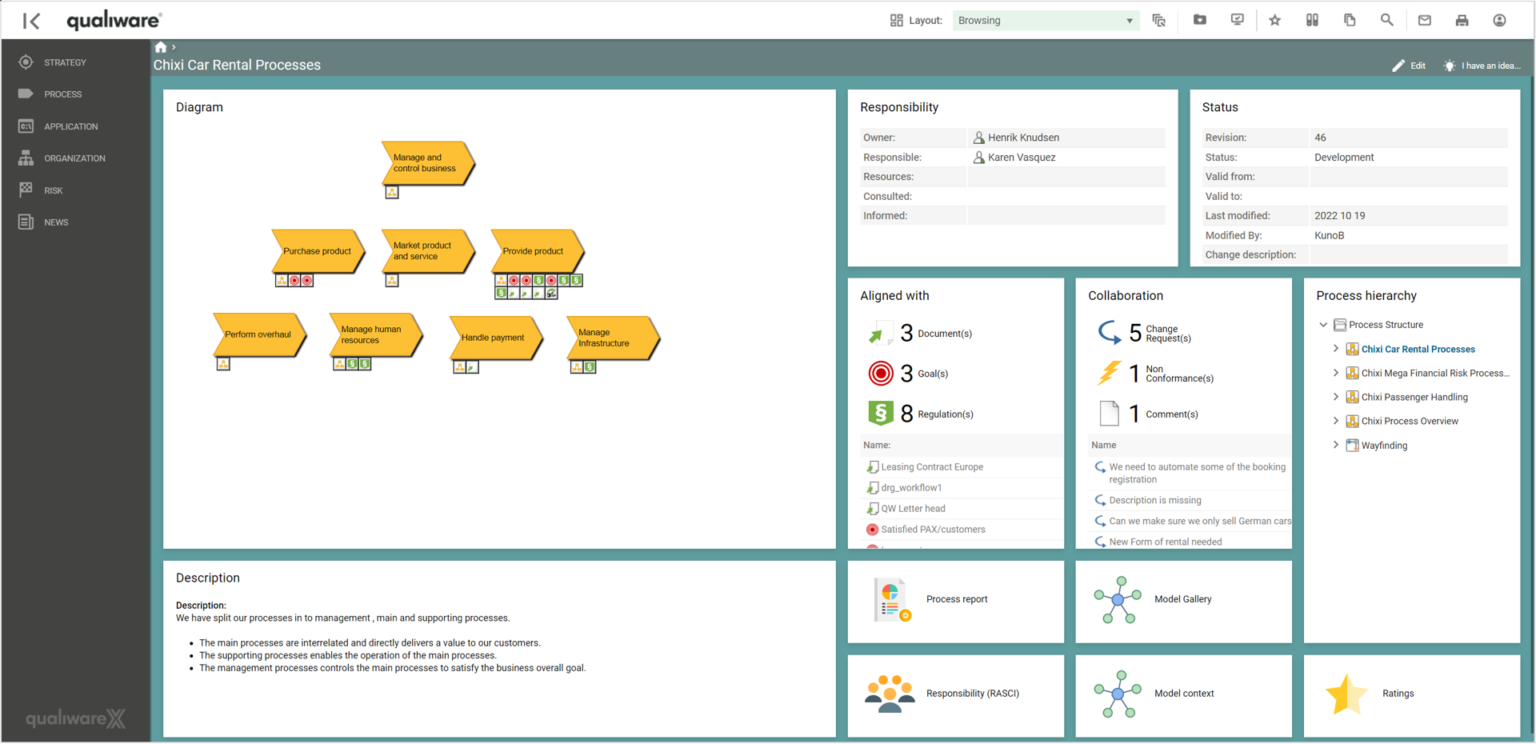Expand the Chixi Passenger Handling tree item
This screenshot has height=744, width=1536.
point(1336,397)
